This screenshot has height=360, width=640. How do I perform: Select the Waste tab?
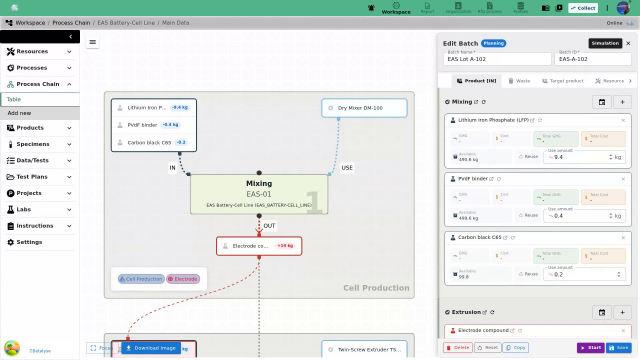coord(519,81)
